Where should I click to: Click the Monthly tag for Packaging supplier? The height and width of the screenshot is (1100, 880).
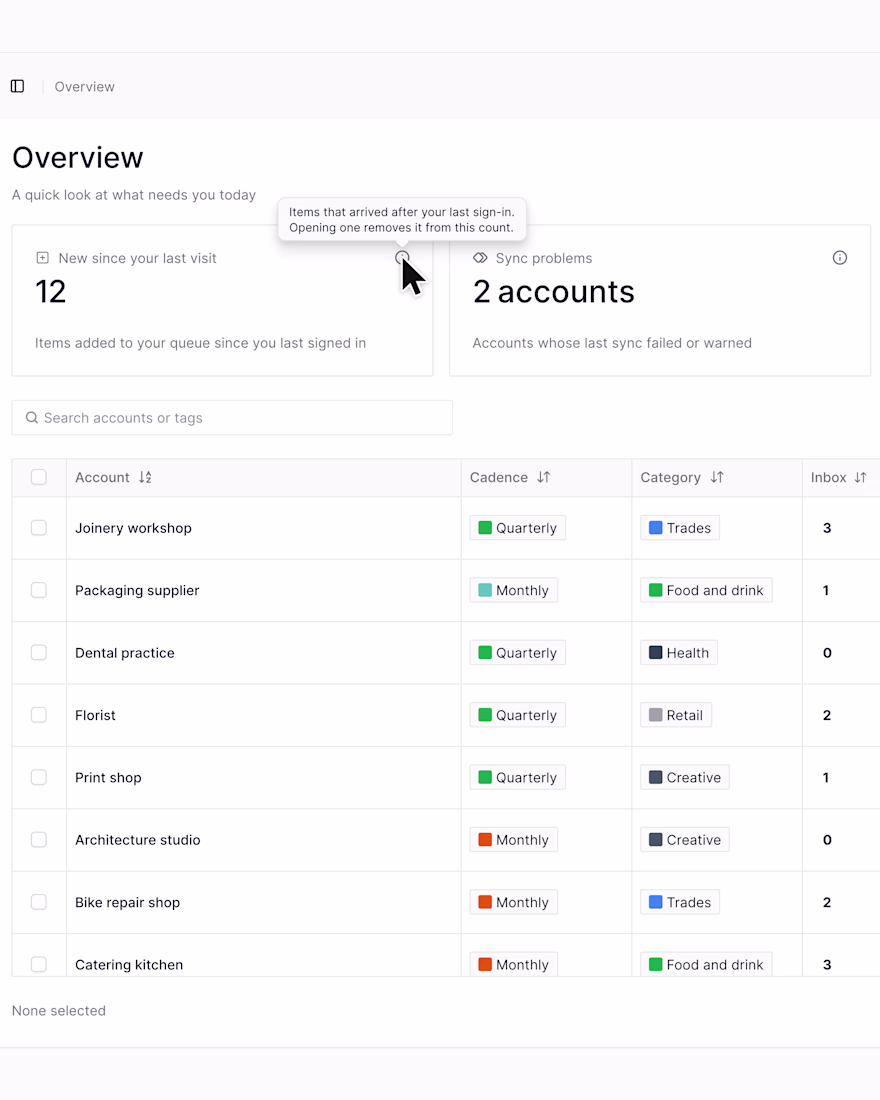[514, 590]
